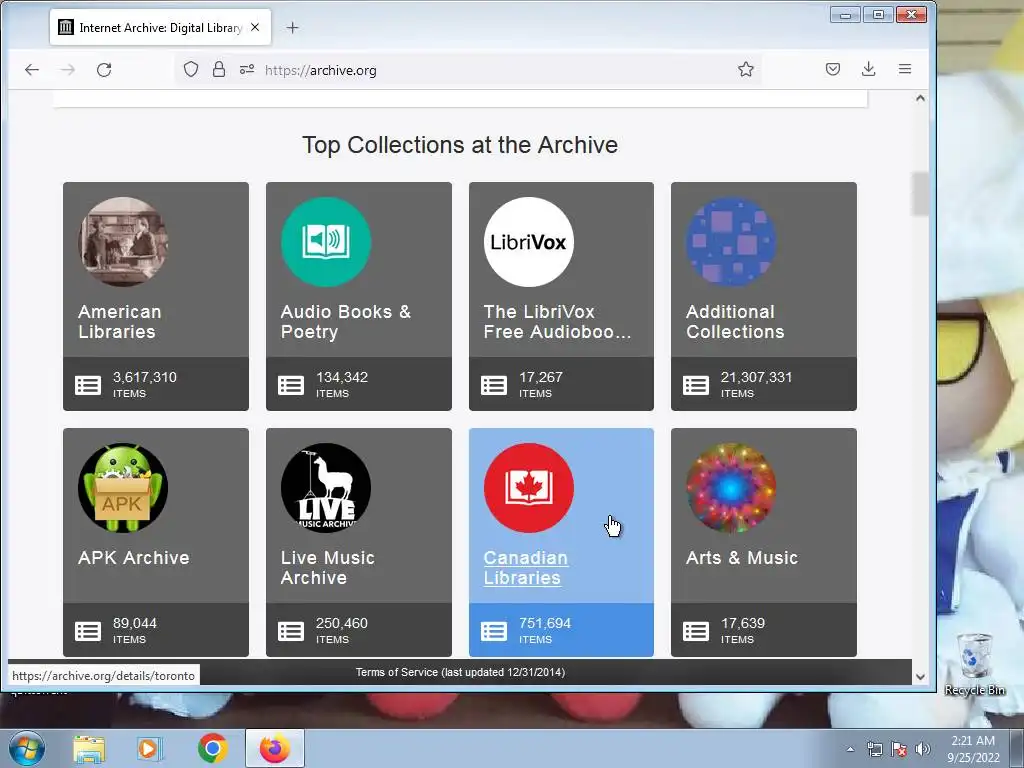Click the site security padlock icon
Screen dimensions: 1024x768
coord(219,69)
